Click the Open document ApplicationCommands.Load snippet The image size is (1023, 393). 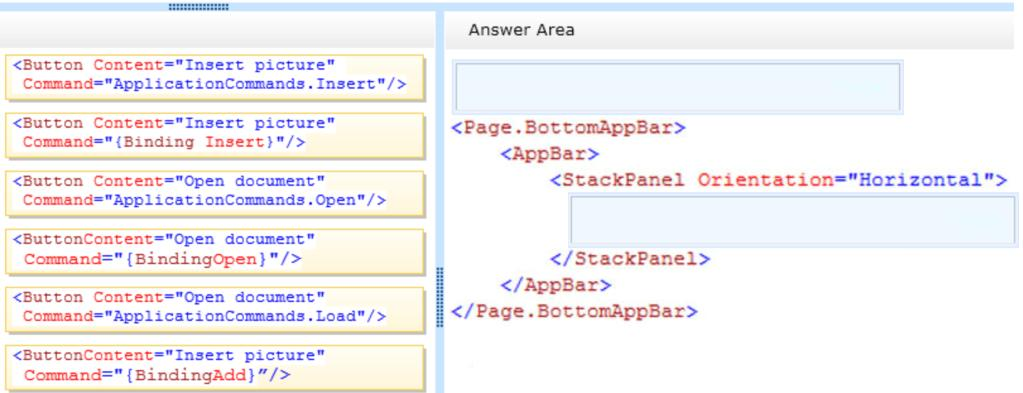[x=215, y=309]
